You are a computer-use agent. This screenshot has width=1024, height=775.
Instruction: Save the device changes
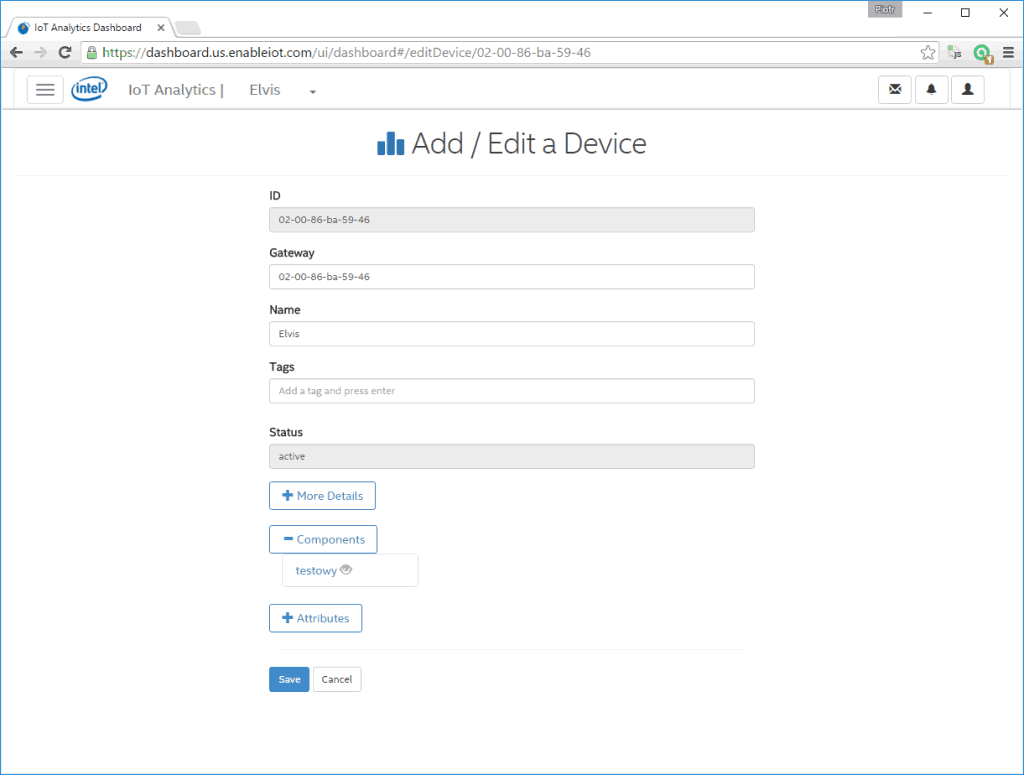[289, 679]
